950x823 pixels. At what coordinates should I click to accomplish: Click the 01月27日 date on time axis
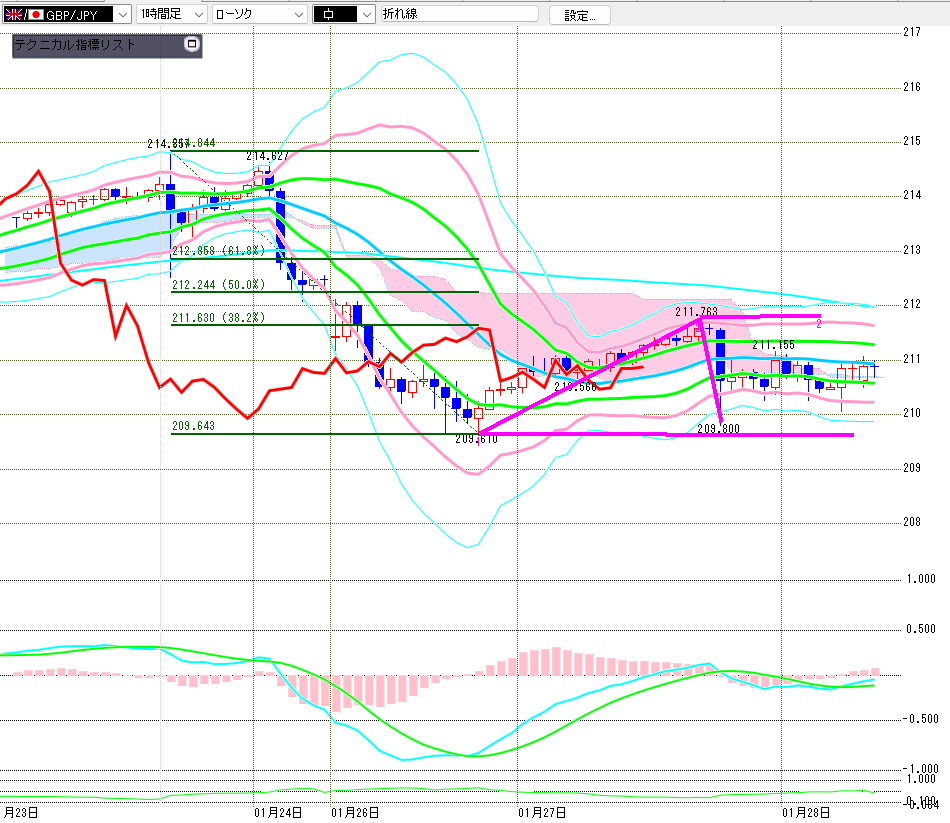click(x=543, y=813)
